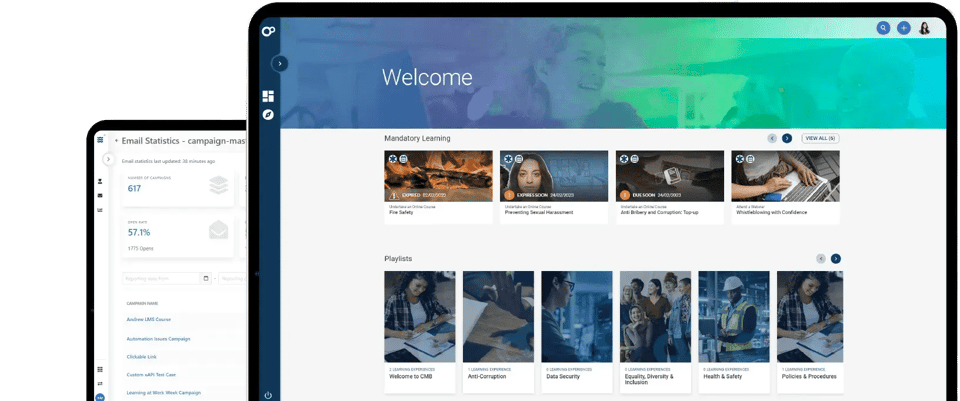Viewport: 960px width, 401px height.
Task: Open the calendar picker beside Reporting date from
Action: [206, 279]
